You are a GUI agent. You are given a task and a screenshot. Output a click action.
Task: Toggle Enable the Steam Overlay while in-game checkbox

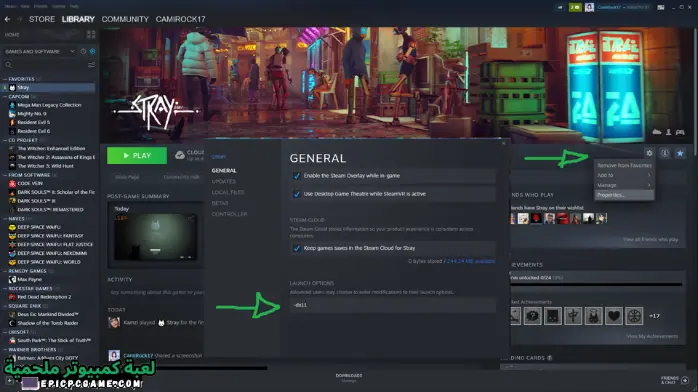(297, 176)
